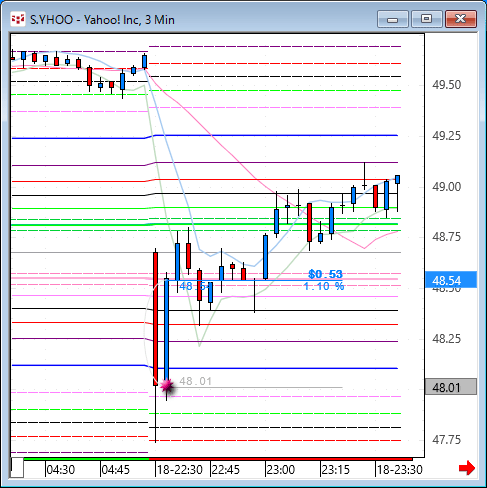Click the 18-22:30 time axis label
The width and height of the screenshot is (487, 488).
click(x=180, y=470)
